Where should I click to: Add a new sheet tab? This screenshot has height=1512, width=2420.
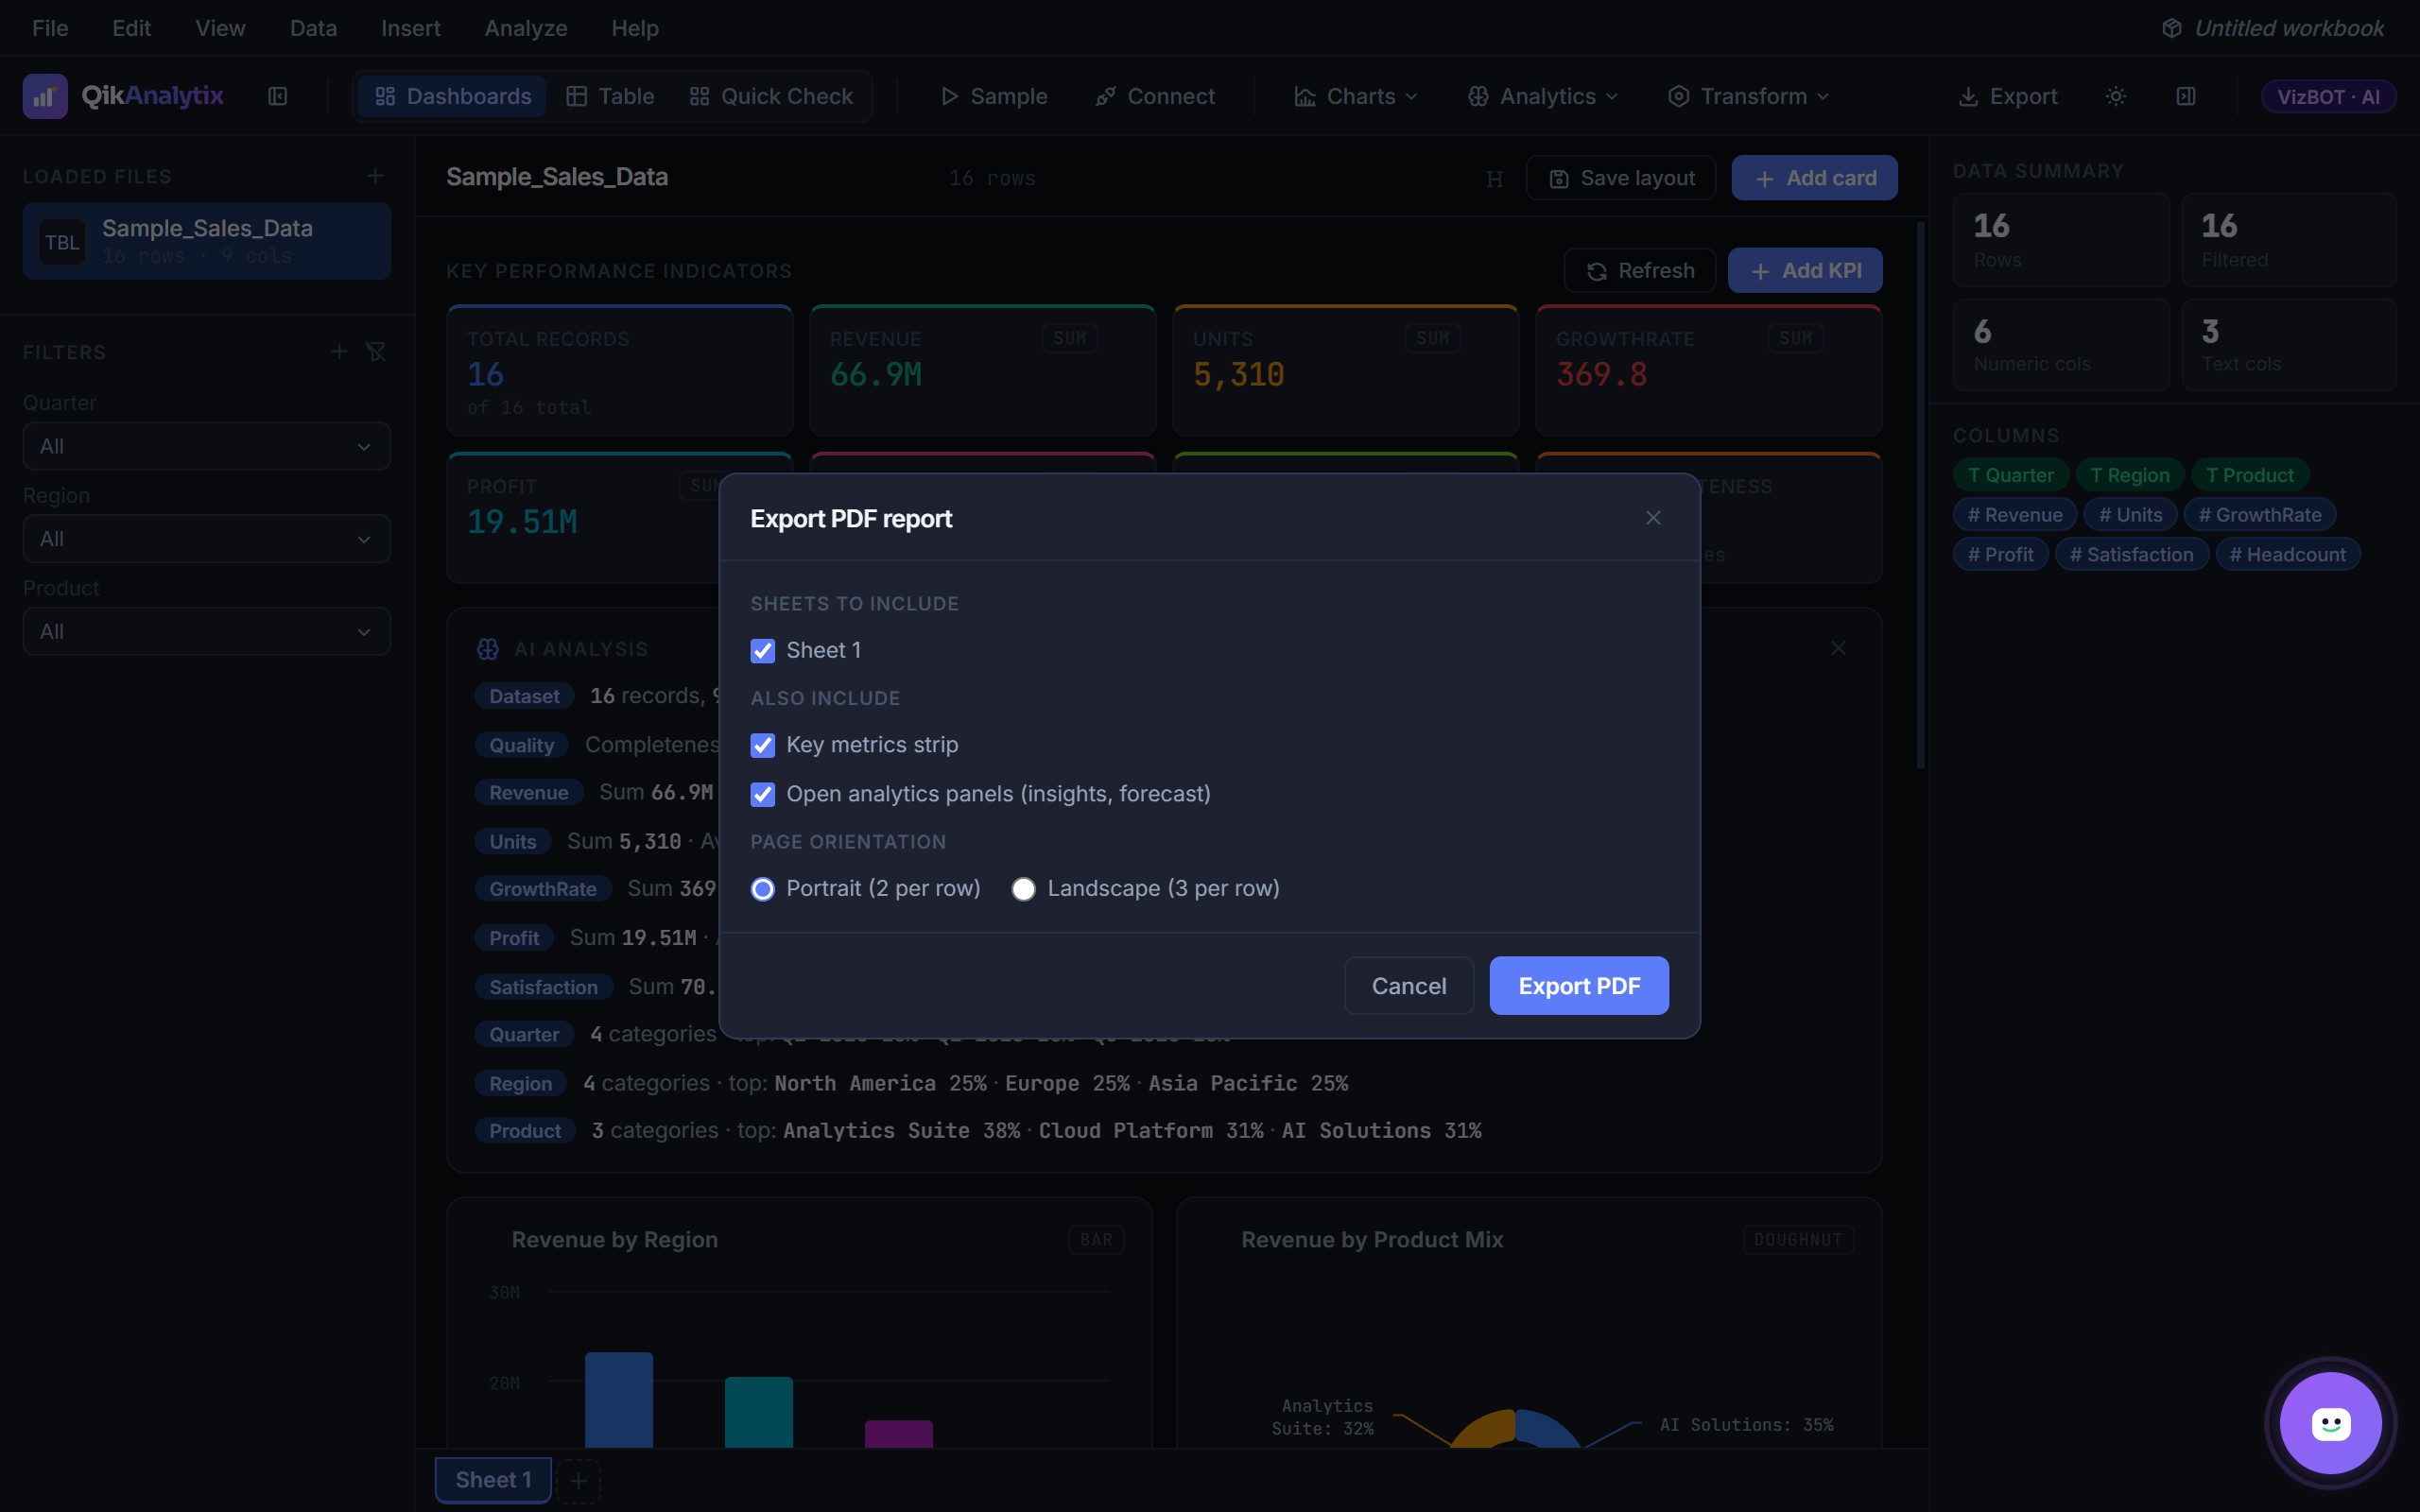click(x=578, y=1480)
